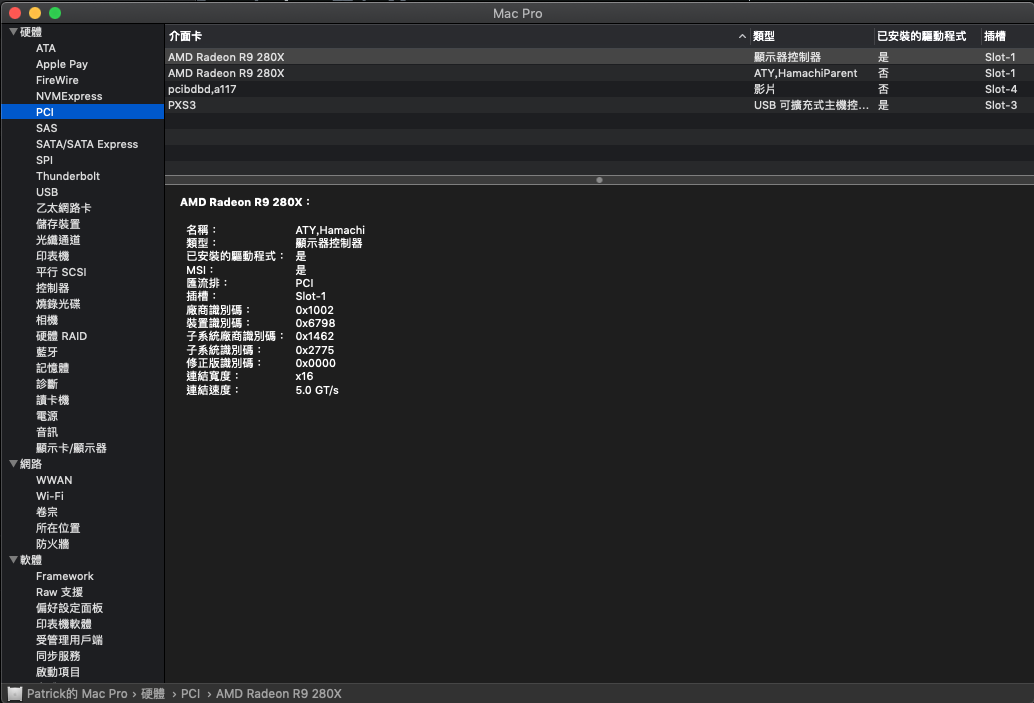This screenshot has width=1034, height=703.
Task: Select 偏好設定面板 in the sidebar
Action: (69, 608)
